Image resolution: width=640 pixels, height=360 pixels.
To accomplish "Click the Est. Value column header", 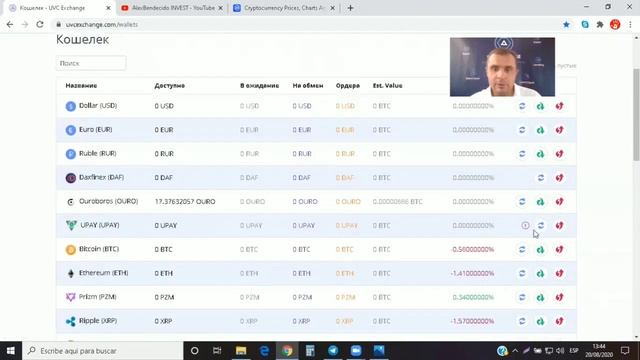I will [387, 86].
